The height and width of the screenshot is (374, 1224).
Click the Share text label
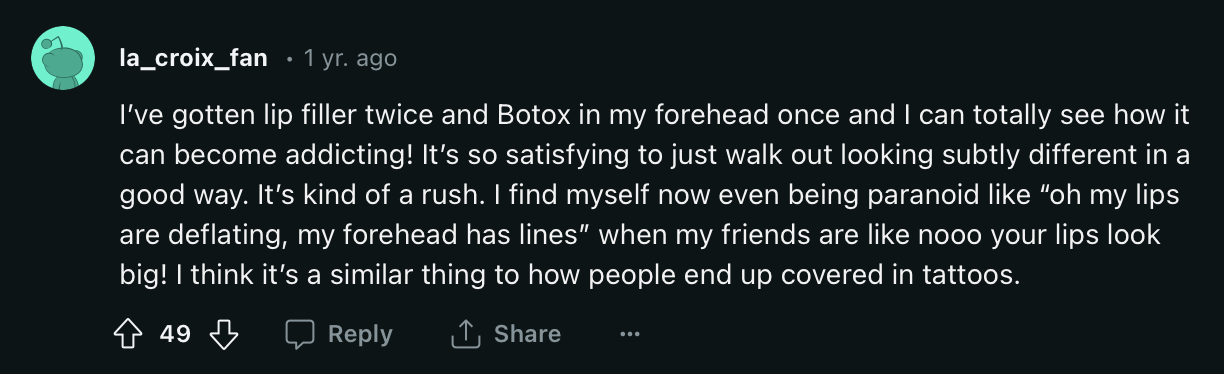tap(527, 334)
